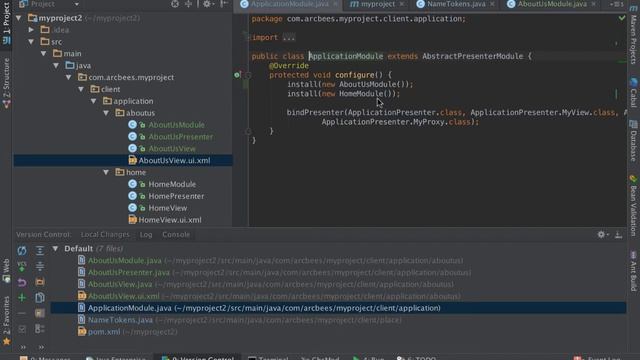
Task: Select AboutUsModule class in project tree
Action: click(176, 125)
